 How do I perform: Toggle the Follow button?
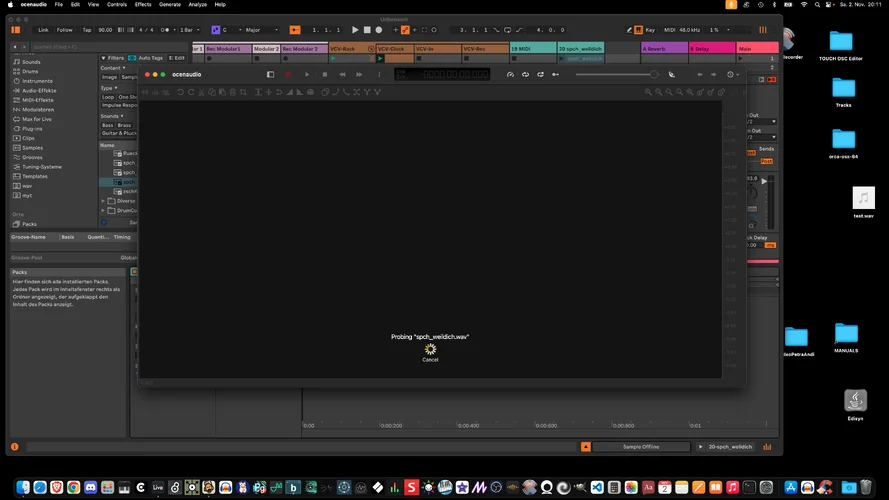coord(64,30)
